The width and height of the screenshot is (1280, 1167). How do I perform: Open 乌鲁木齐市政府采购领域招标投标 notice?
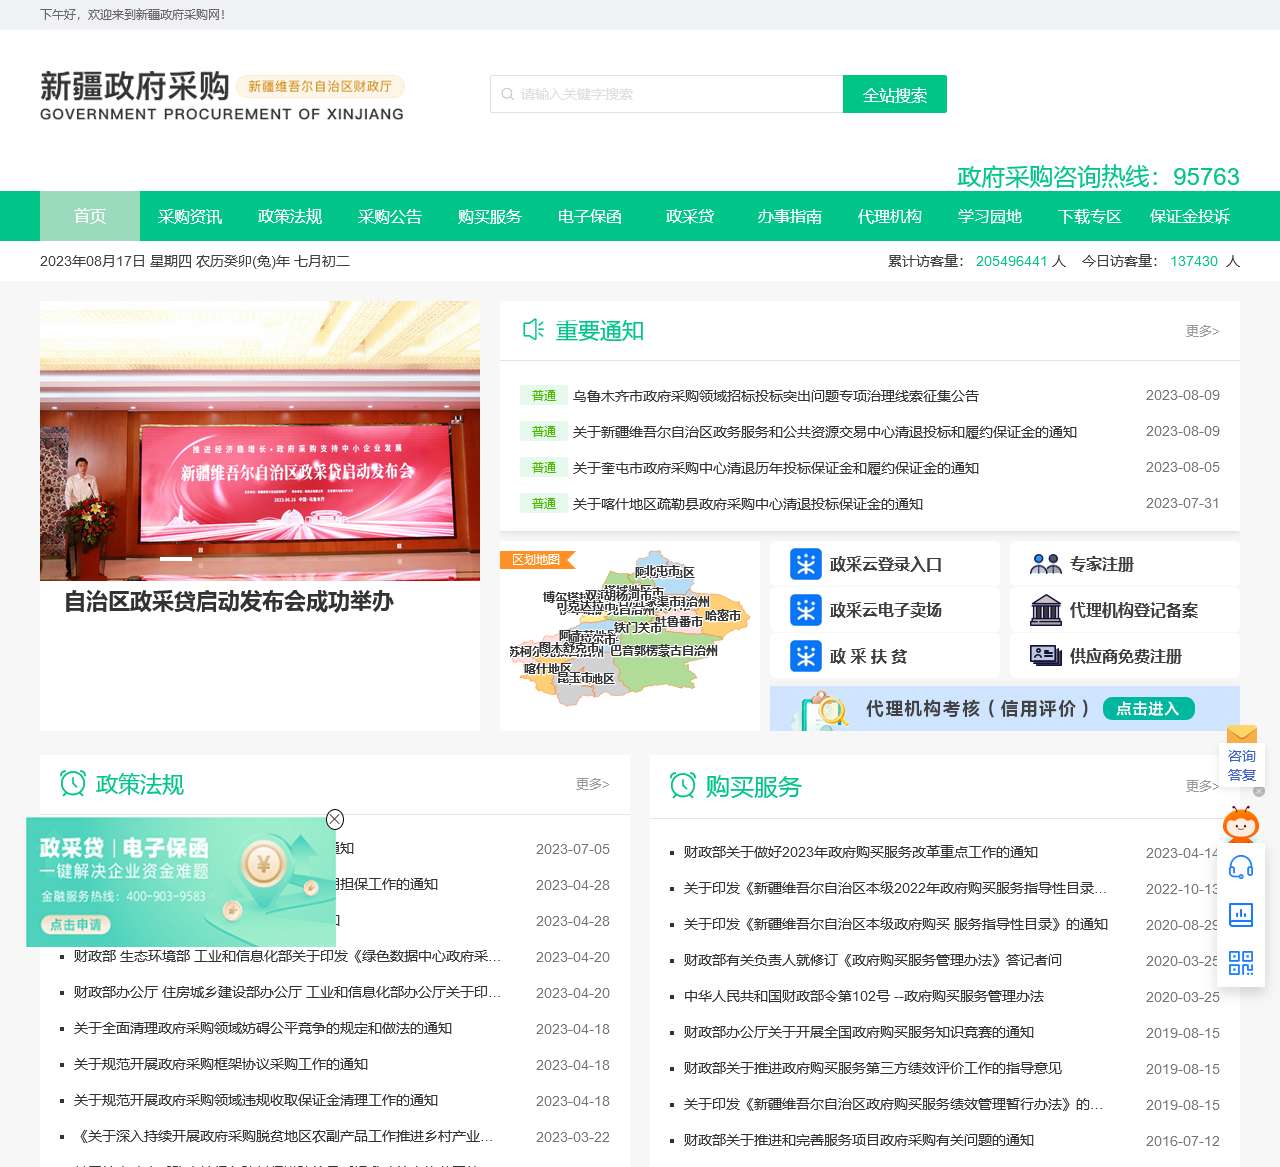(775, 396)
